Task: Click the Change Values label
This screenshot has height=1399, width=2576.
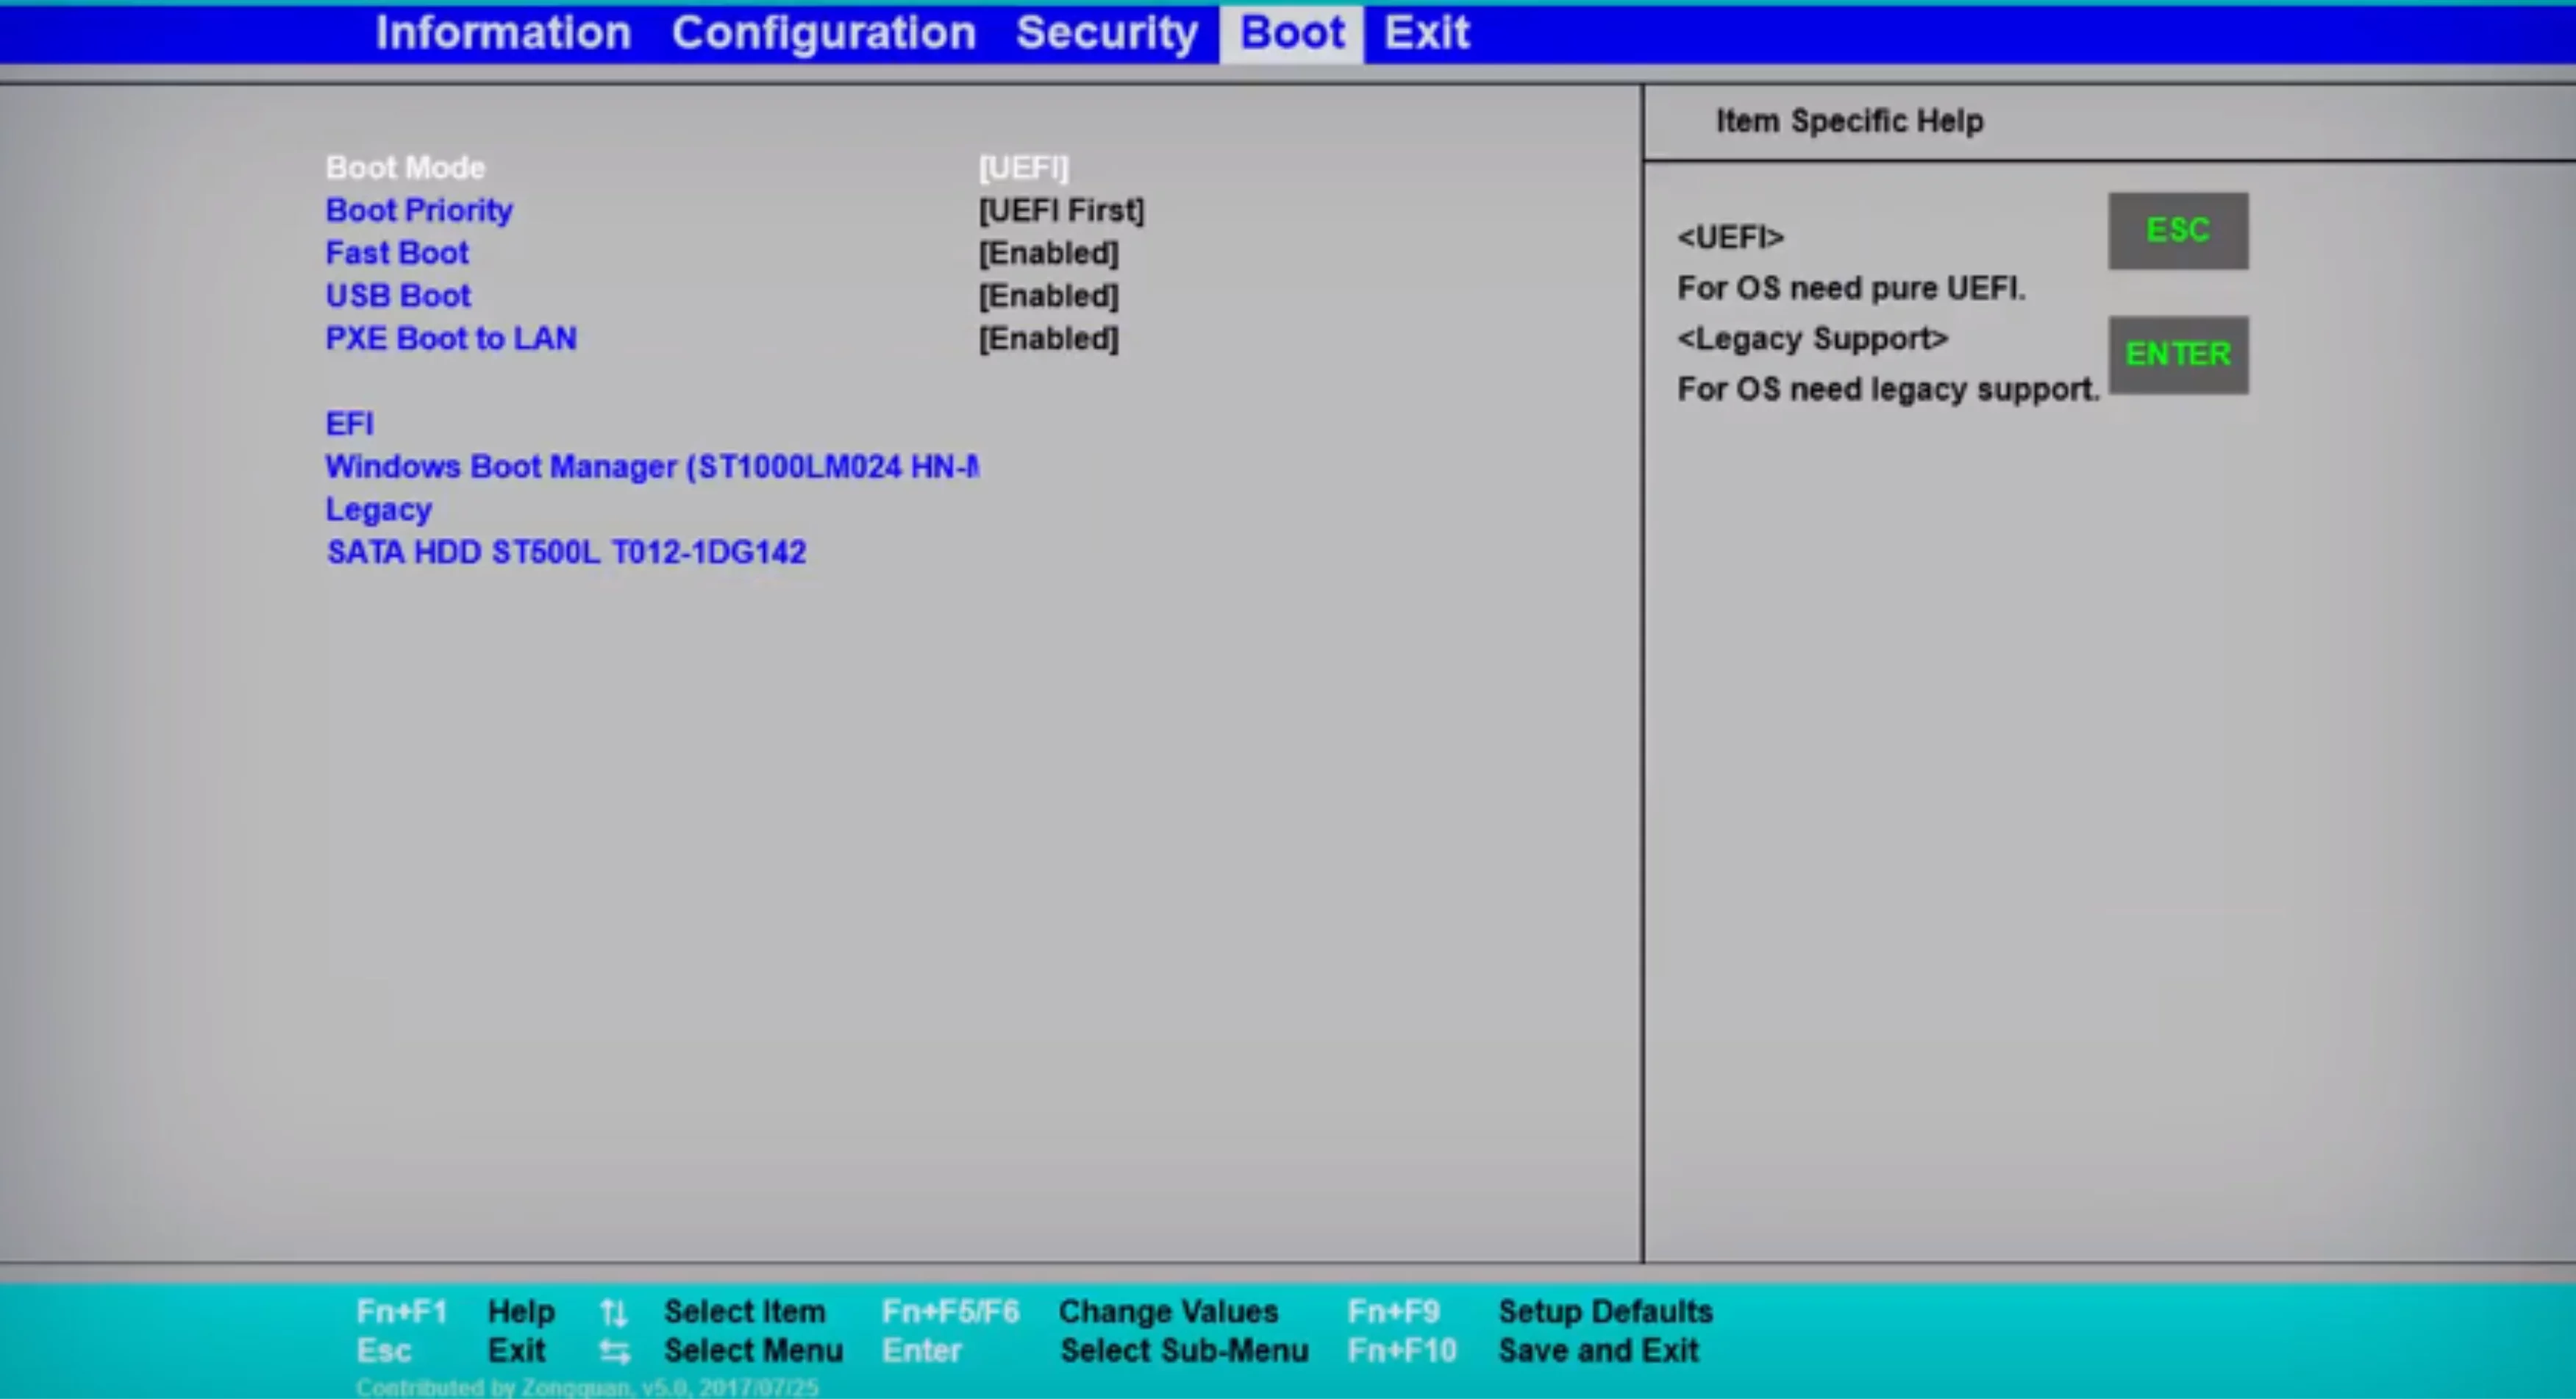Action: coord(1168,1311)
